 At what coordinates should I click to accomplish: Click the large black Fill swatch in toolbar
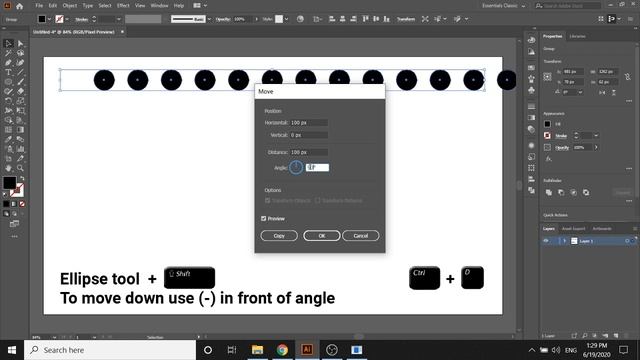pyautogui.click(x=9, y=182)
